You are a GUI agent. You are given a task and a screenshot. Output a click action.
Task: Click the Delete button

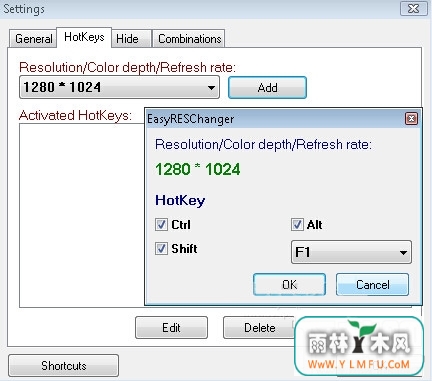point(259,328)
